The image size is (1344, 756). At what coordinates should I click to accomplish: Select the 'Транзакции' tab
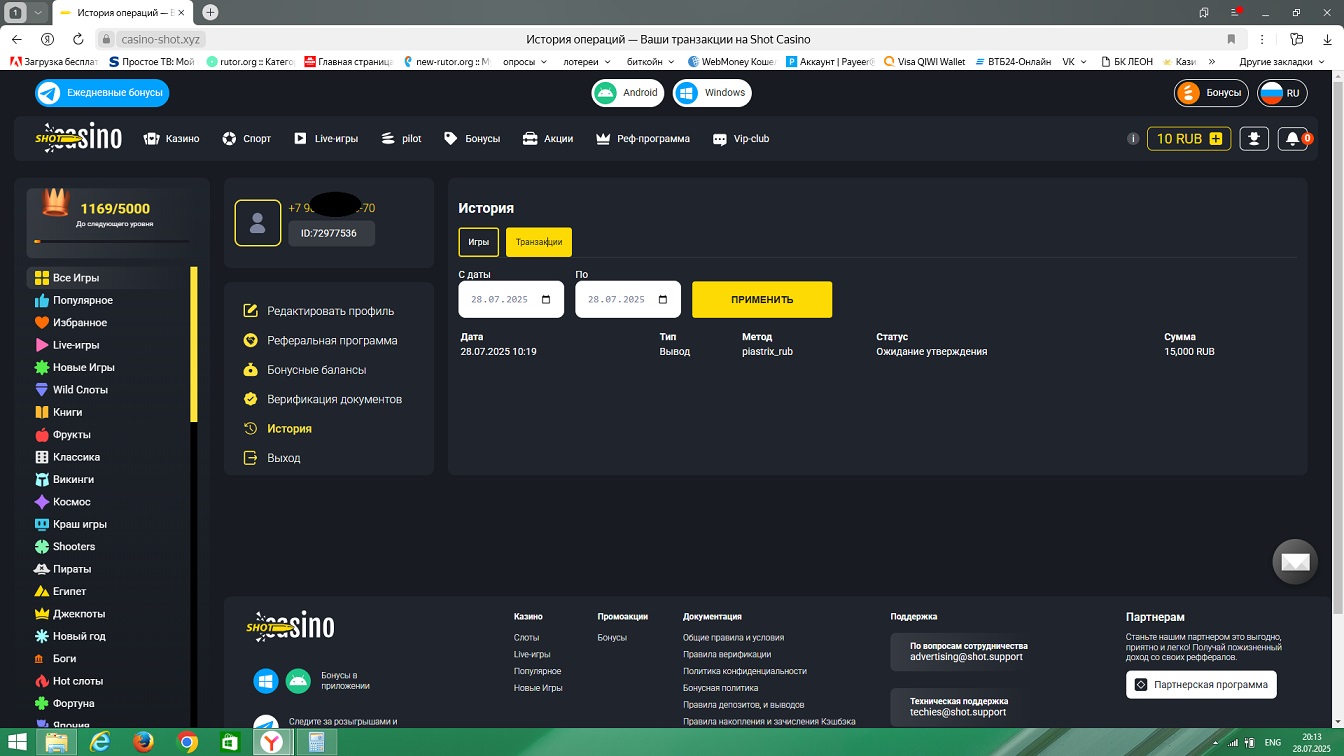(538, 242)
